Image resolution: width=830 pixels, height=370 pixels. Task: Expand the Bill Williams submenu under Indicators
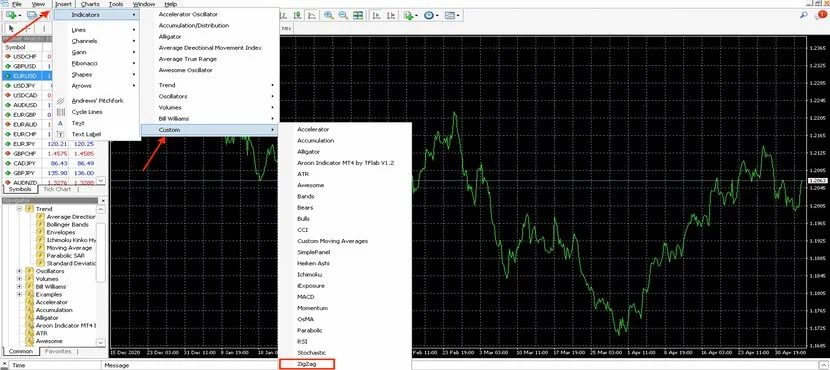209,119
